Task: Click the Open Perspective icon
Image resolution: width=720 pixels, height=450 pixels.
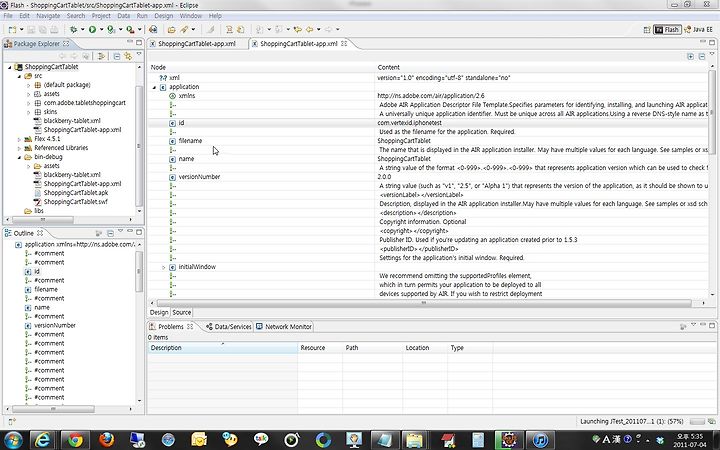Action: tap(647, 30)
